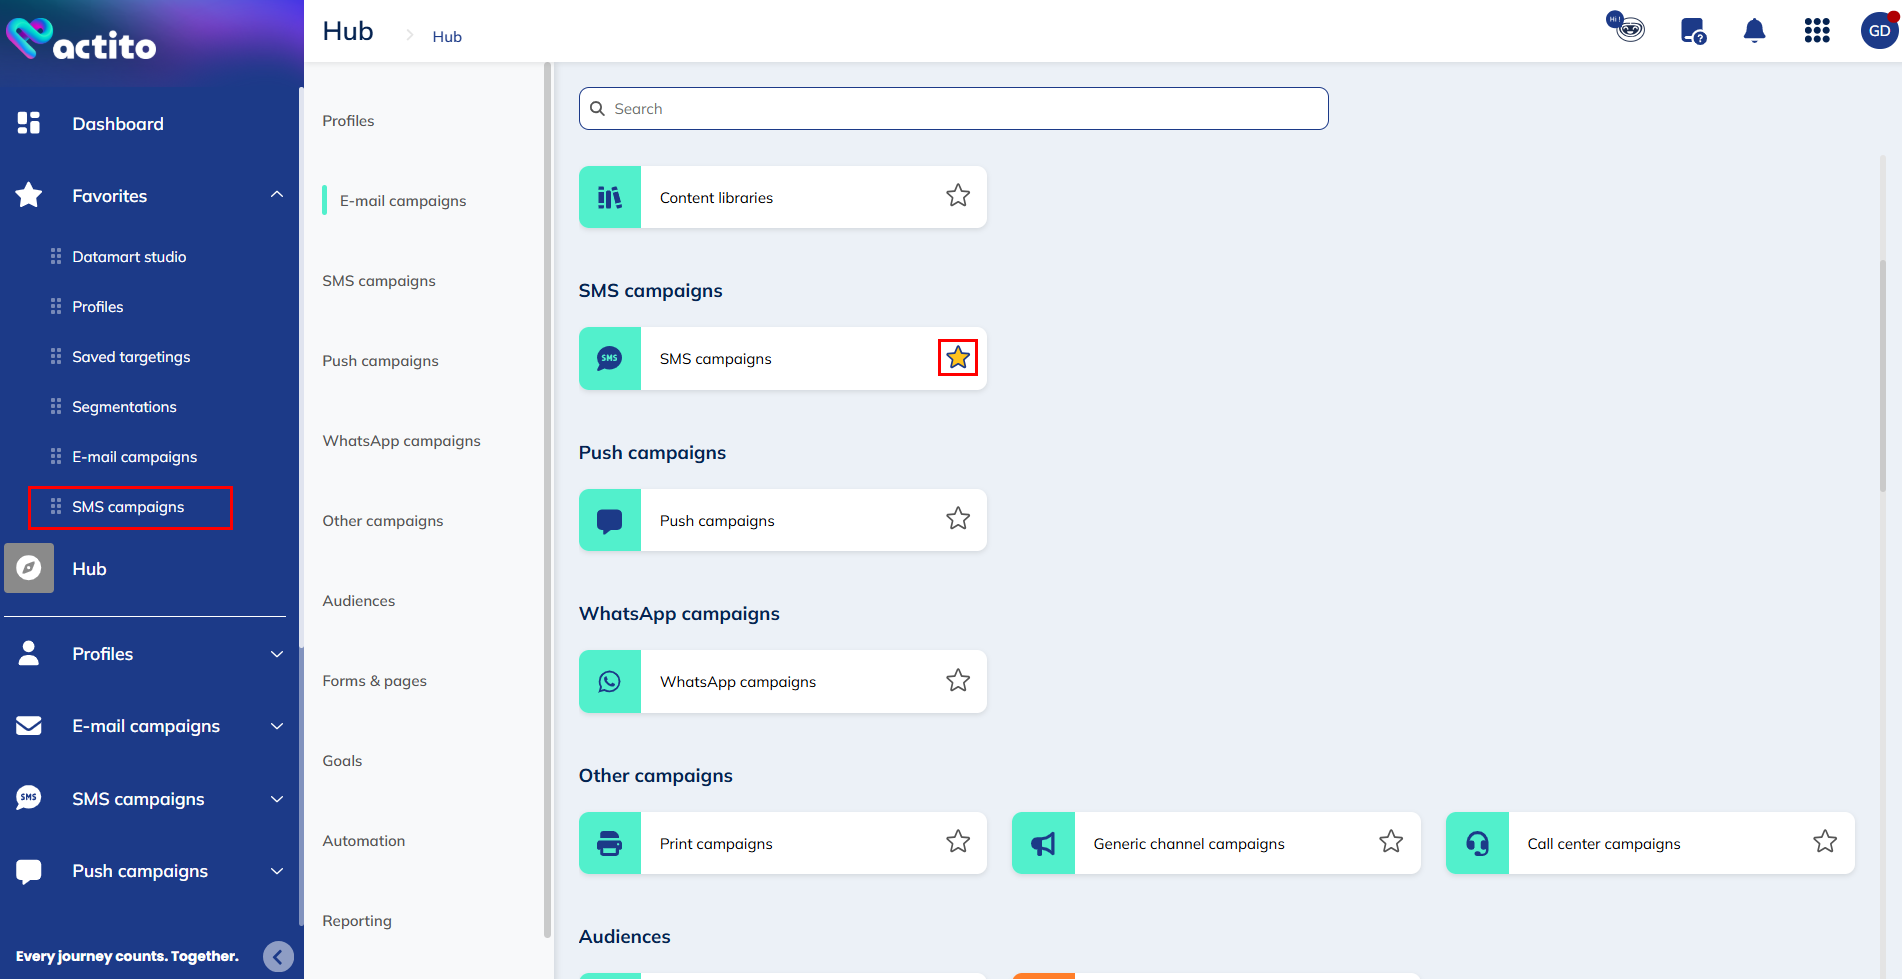The width and height of the screenshot is (1902, 979).
Task: Click the SMS speech-bubble icon on the card
Action: pyautogui.click(x=609, y=358)
